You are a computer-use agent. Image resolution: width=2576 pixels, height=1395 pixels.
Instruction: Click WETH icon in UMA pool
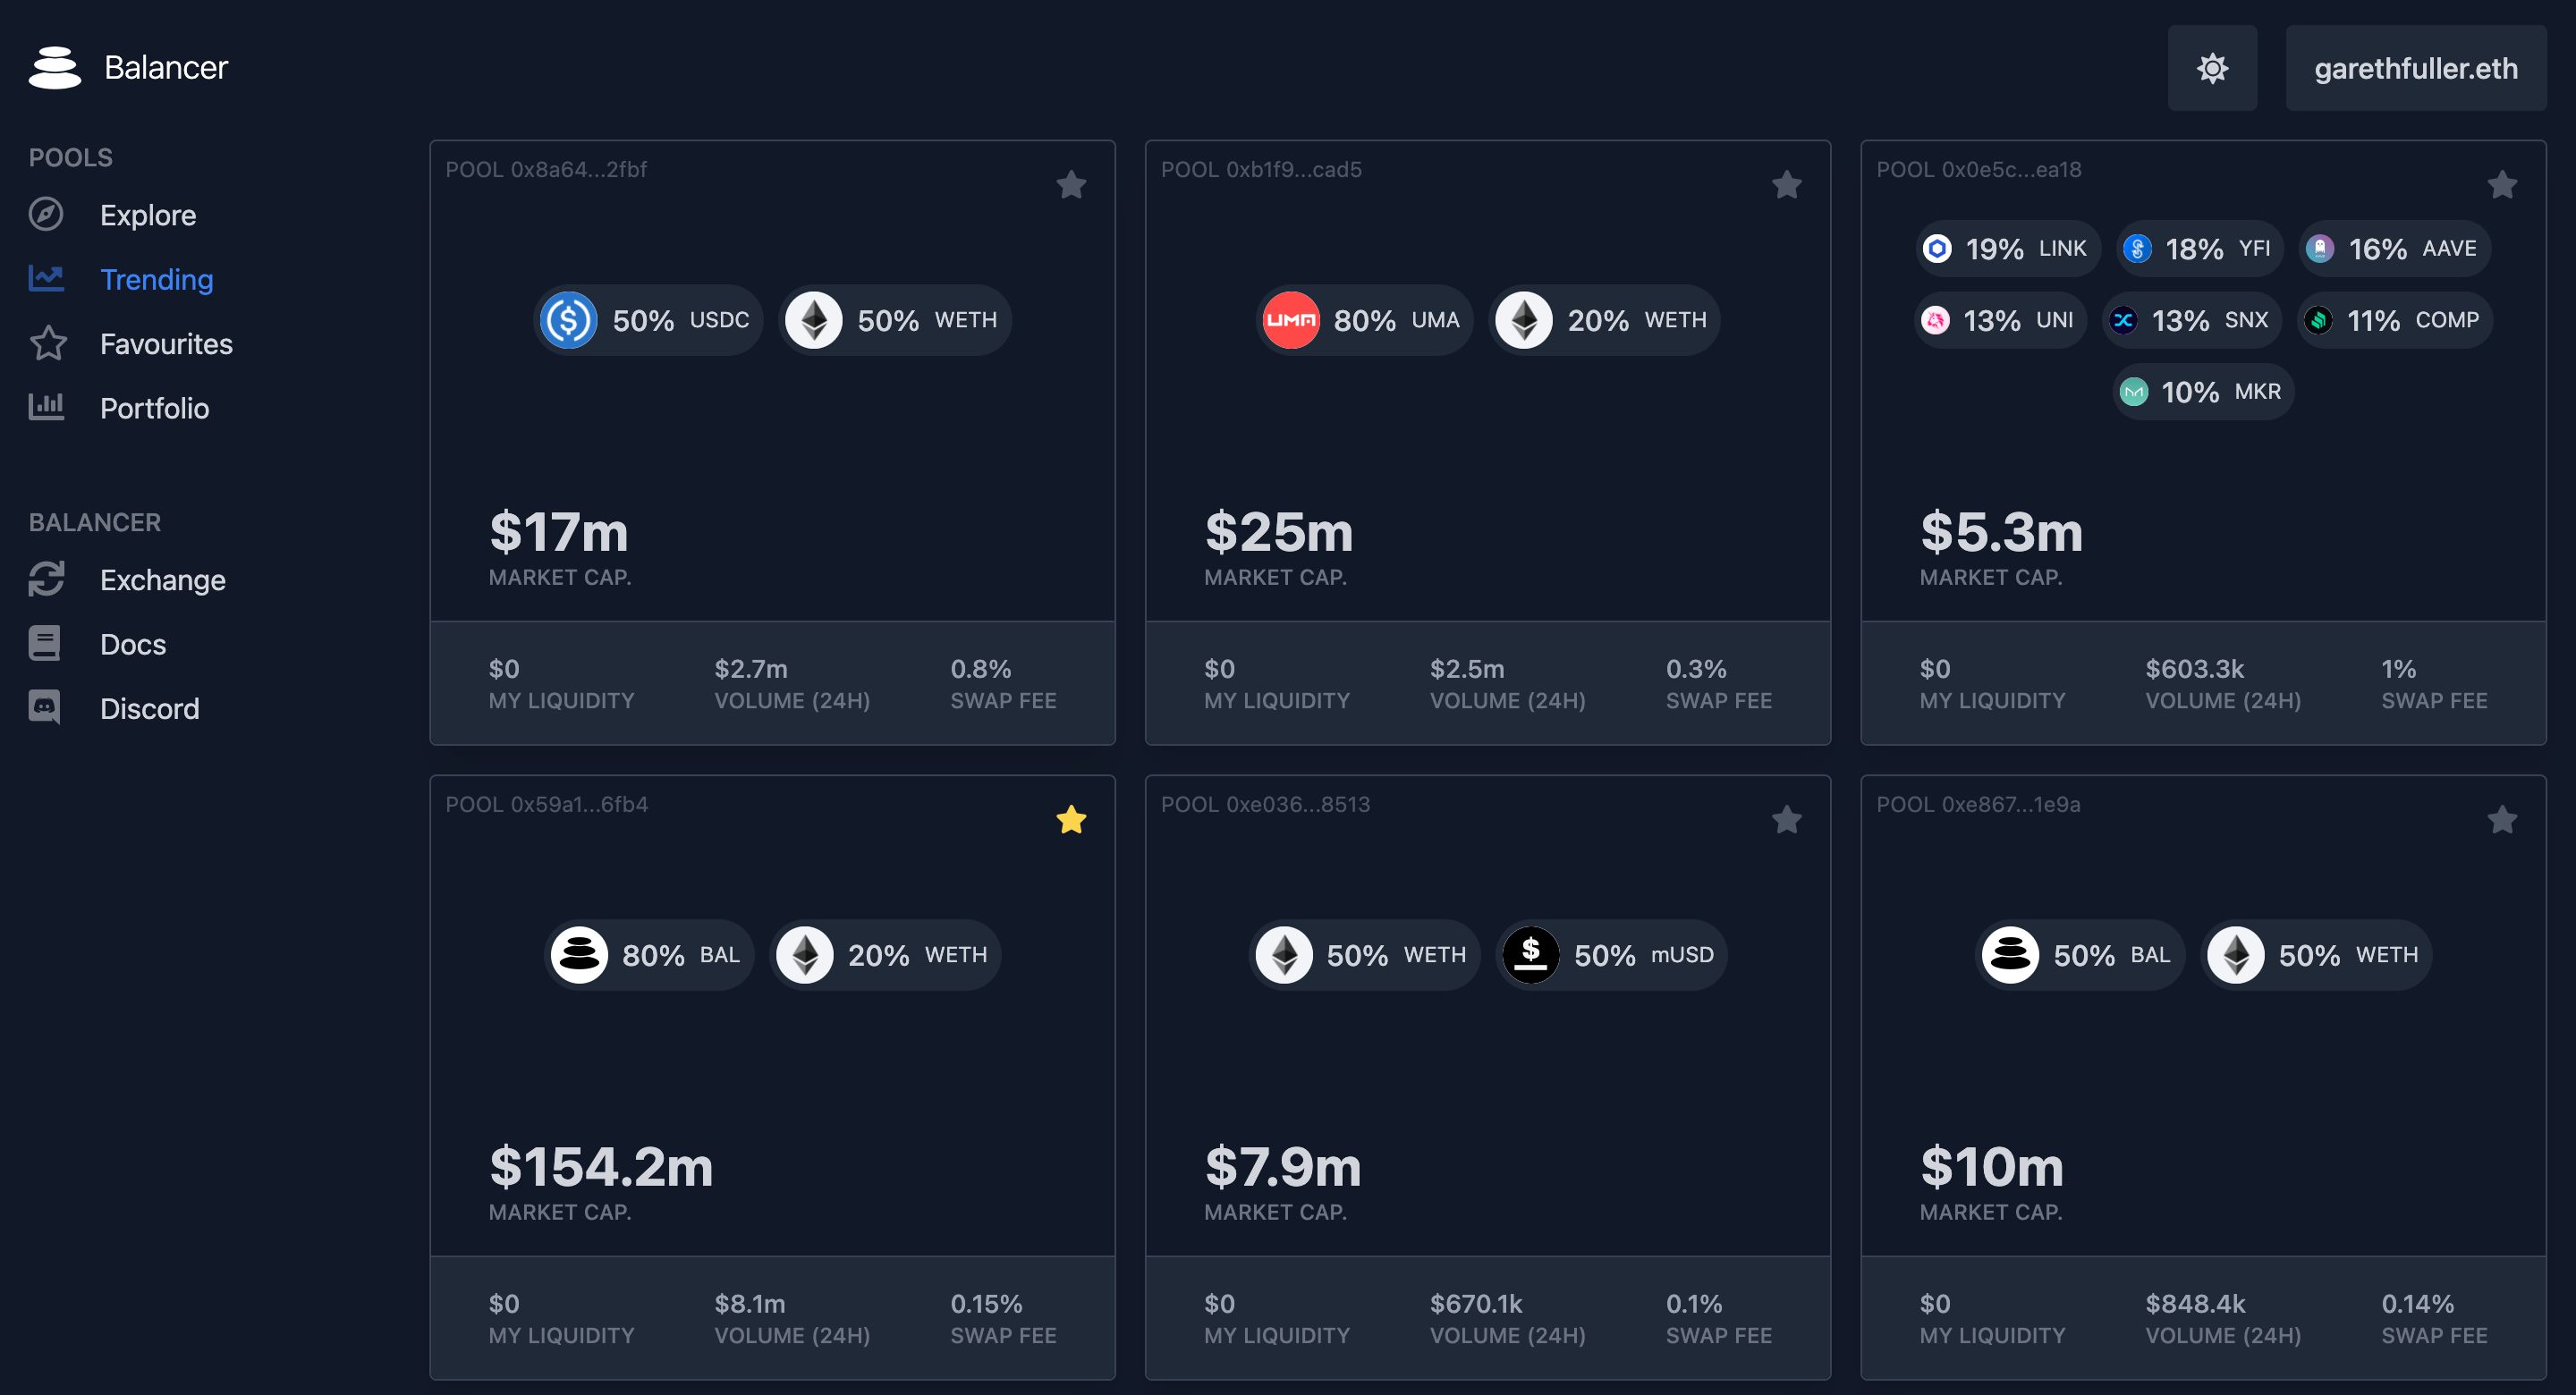tap(1524, 320)
